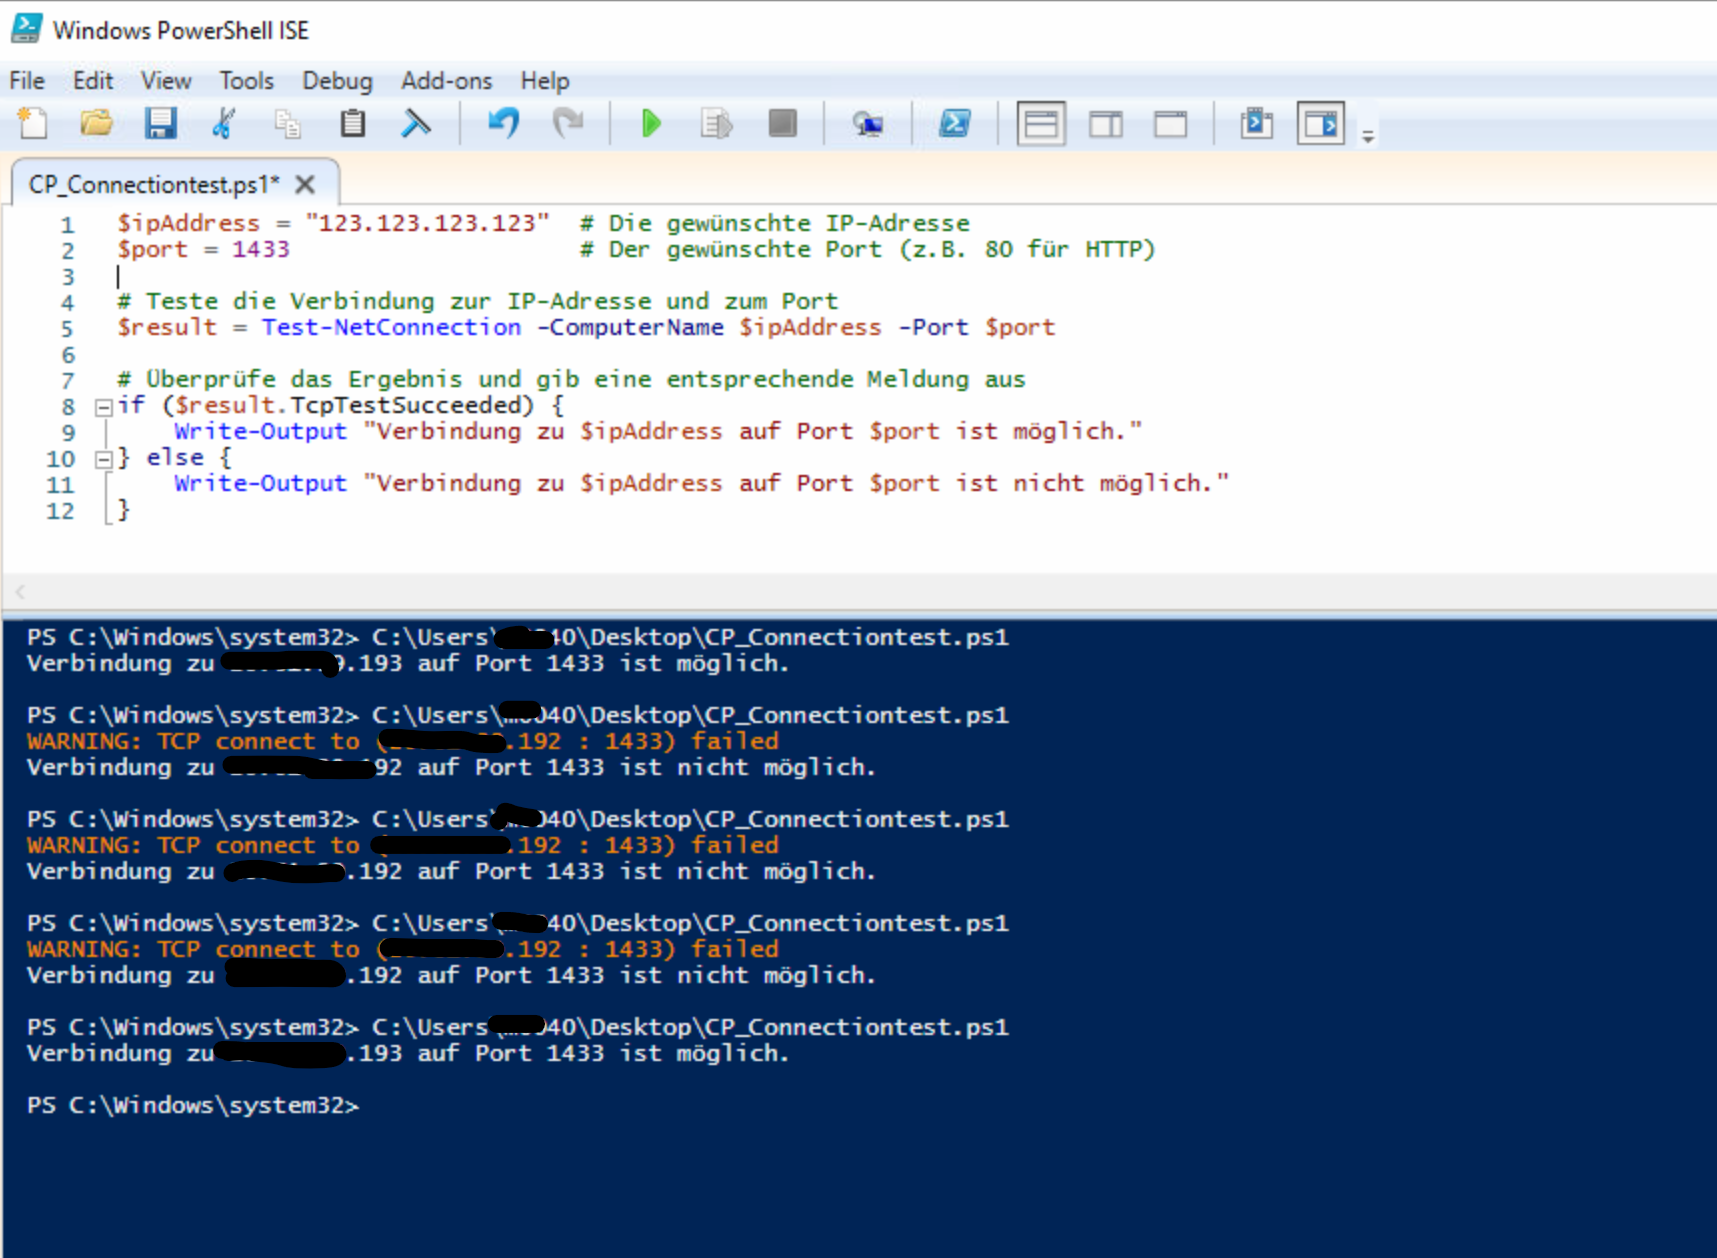Image resolution: width=1717 pixels, height=1258 pixels.
Task: Click the New Script toolbar icon
Action: tap(33, 124)
